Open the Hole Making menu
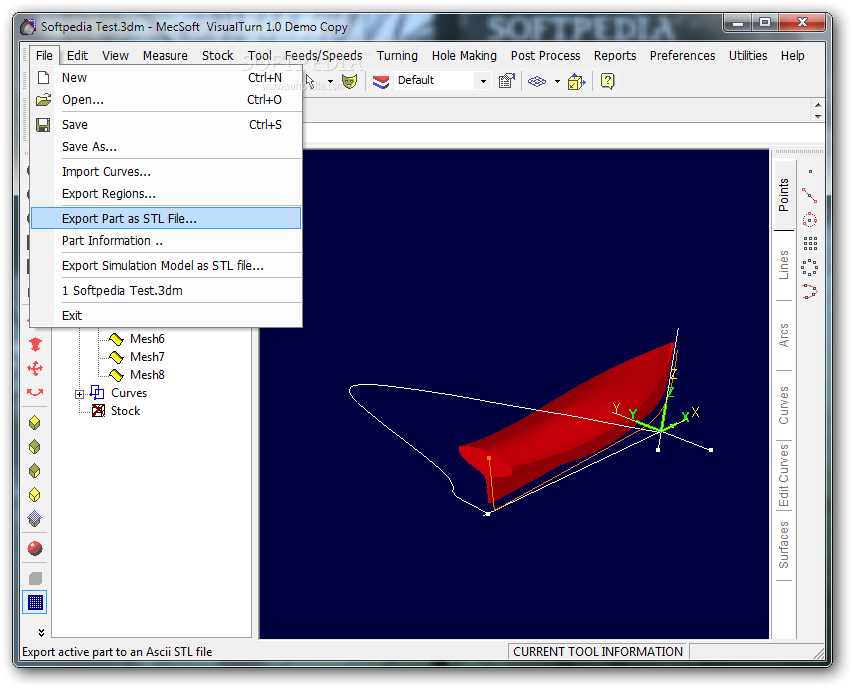The height and width of the screenshot is (688, 853). [x=464, y=55]
